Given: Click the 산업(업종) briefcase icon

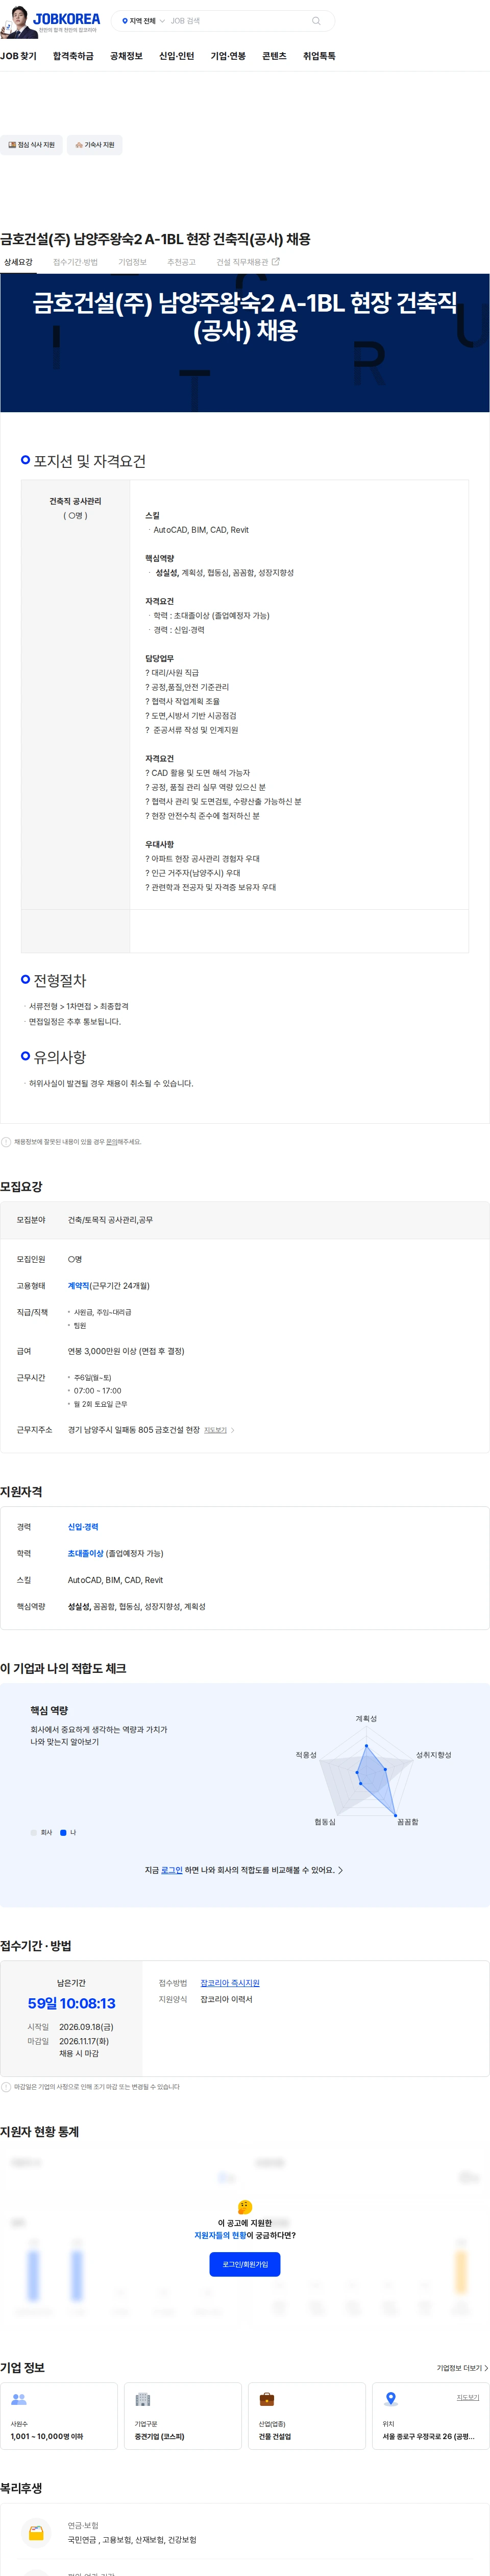Looking at the screenshot, I should pos(266,2399).
